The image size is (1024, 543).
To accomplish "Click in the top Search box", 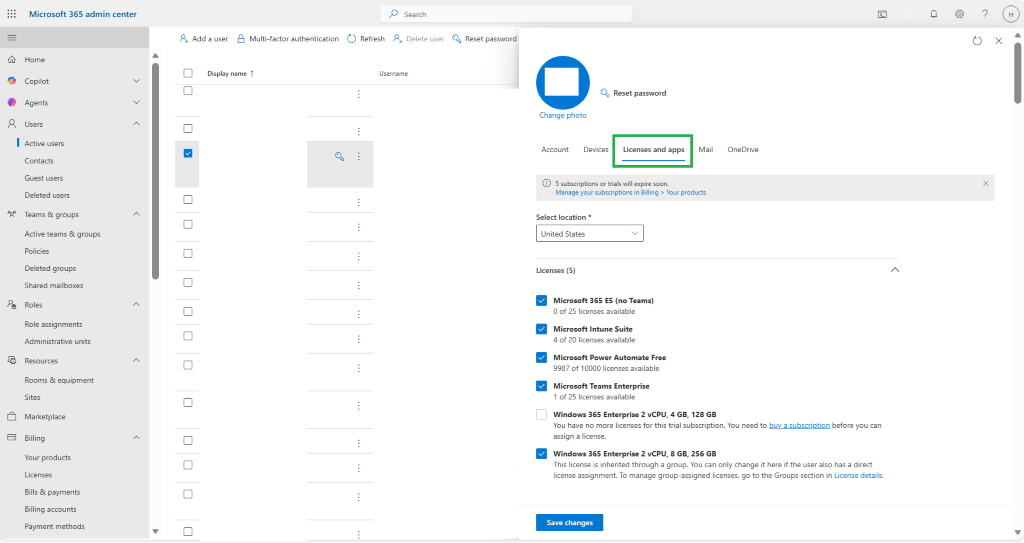I will click(x=506, y=14).
